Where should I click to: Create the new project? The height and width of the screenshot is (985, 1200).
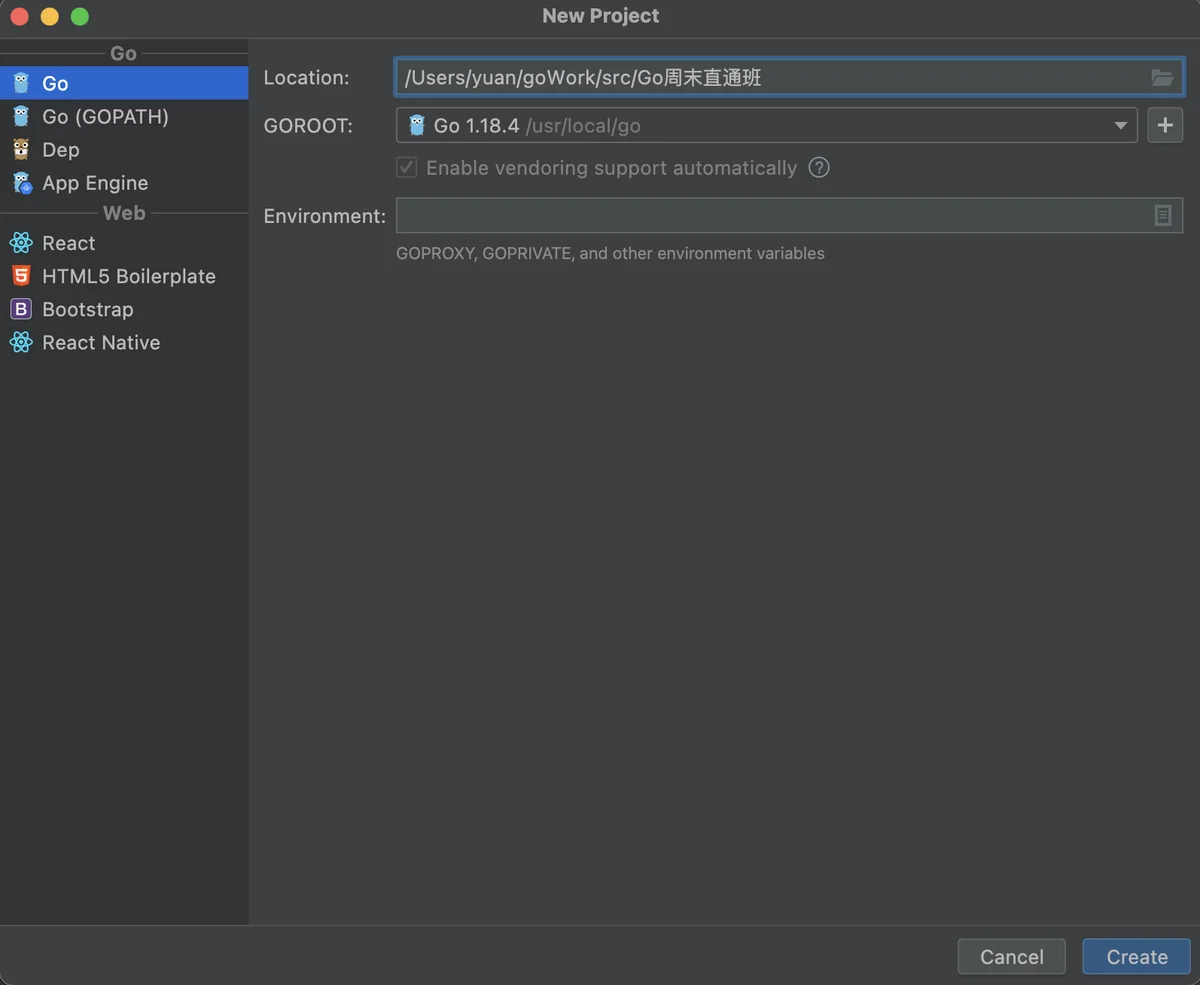coord(1137,957)
